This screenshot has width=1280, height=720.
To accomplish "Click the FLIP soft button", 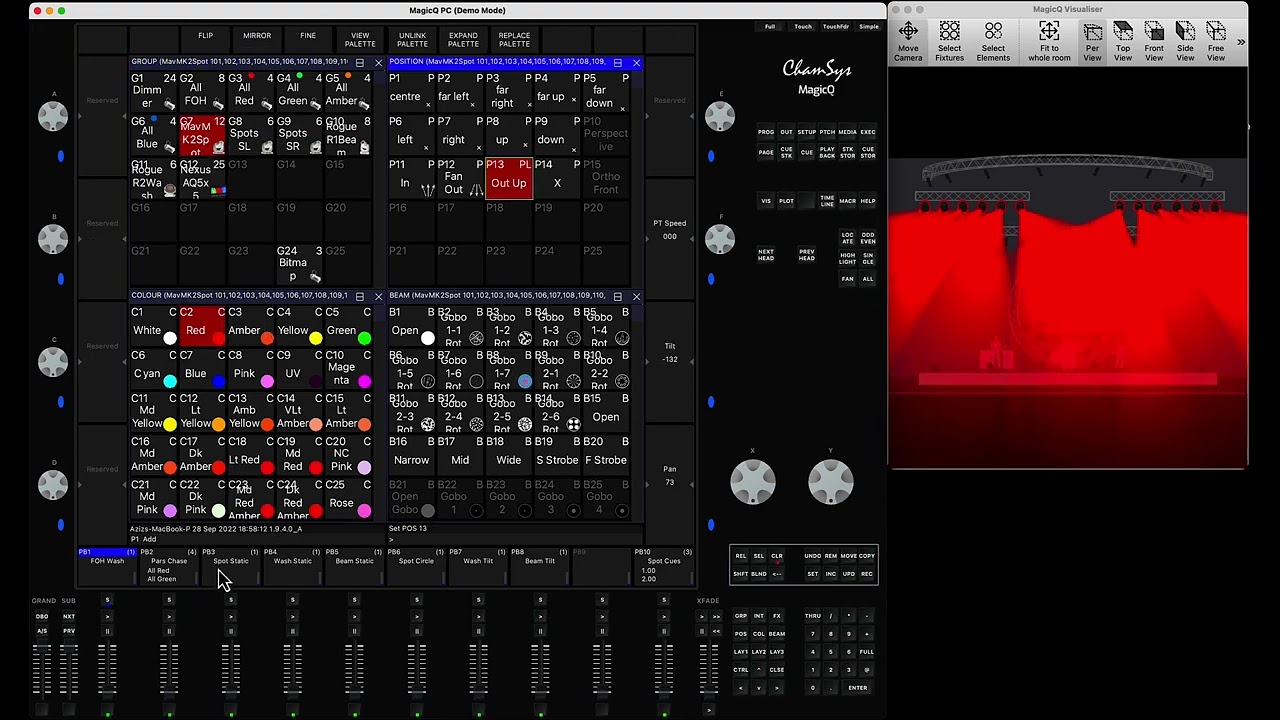I will (205, 37).
